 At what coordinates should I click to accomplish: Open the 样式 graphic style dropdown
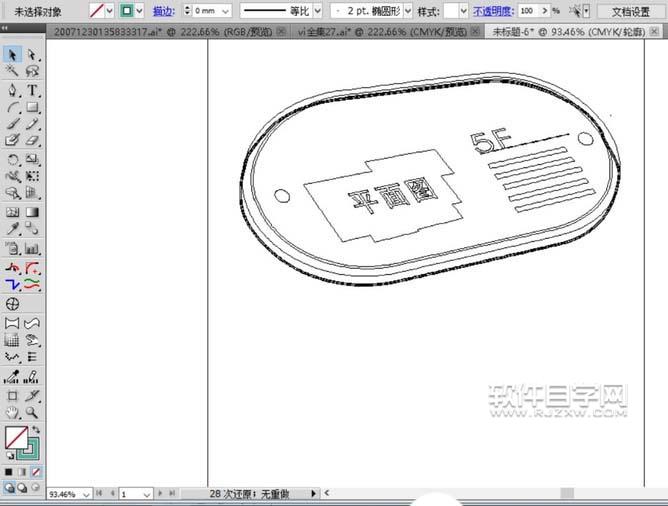point(464,11)
